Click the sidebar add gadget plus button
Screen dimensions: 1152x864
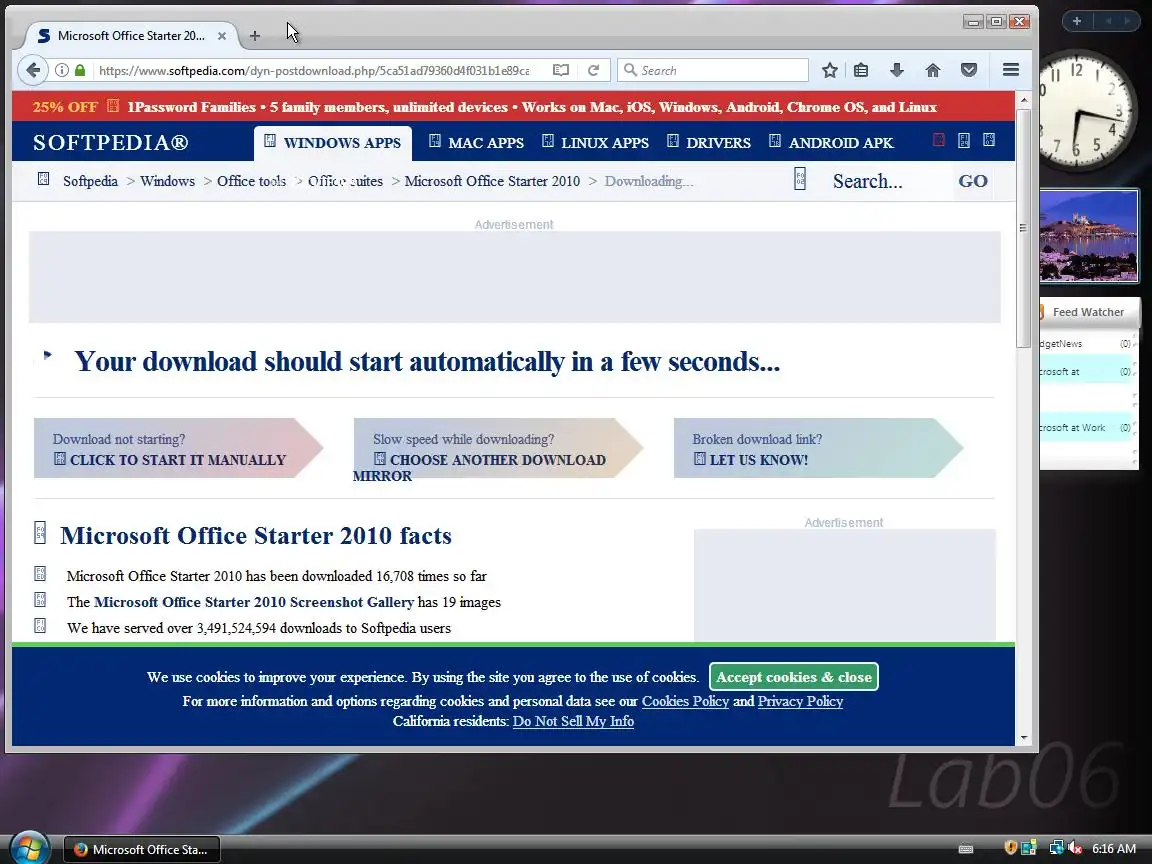1076,21
